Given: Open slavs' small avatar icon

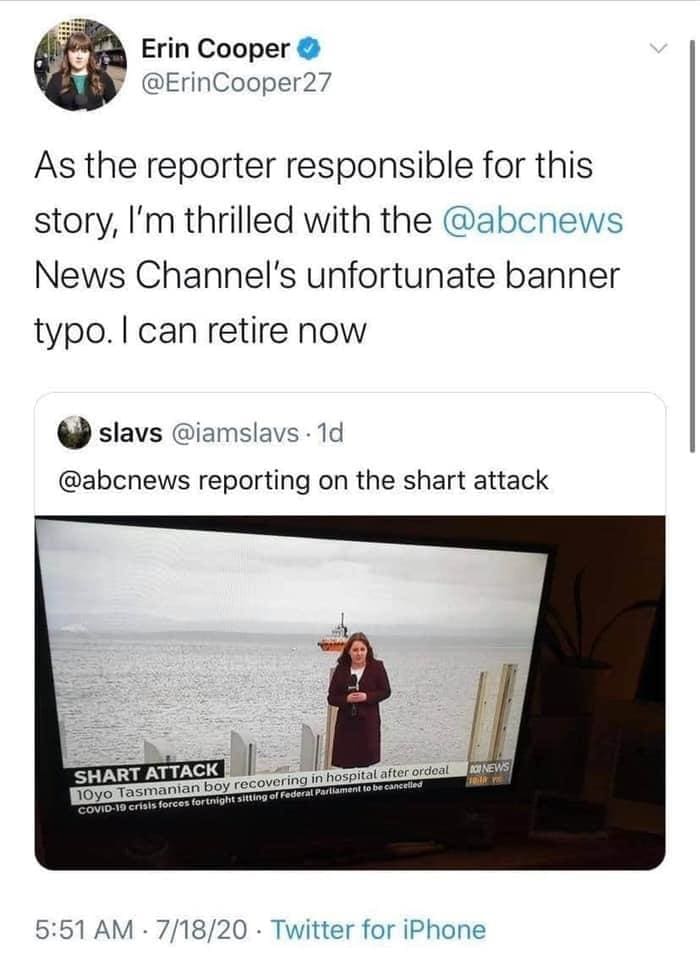Looking at the screenshot, I should tap(74, 433).
